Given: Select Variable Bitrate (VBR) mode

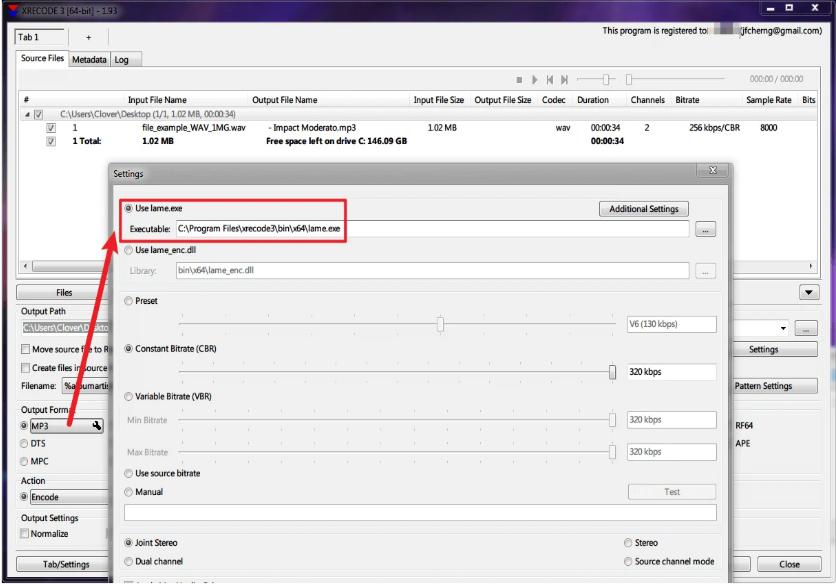Looking at the screenshot, I should pyautogui.click(x=128, y=397).
